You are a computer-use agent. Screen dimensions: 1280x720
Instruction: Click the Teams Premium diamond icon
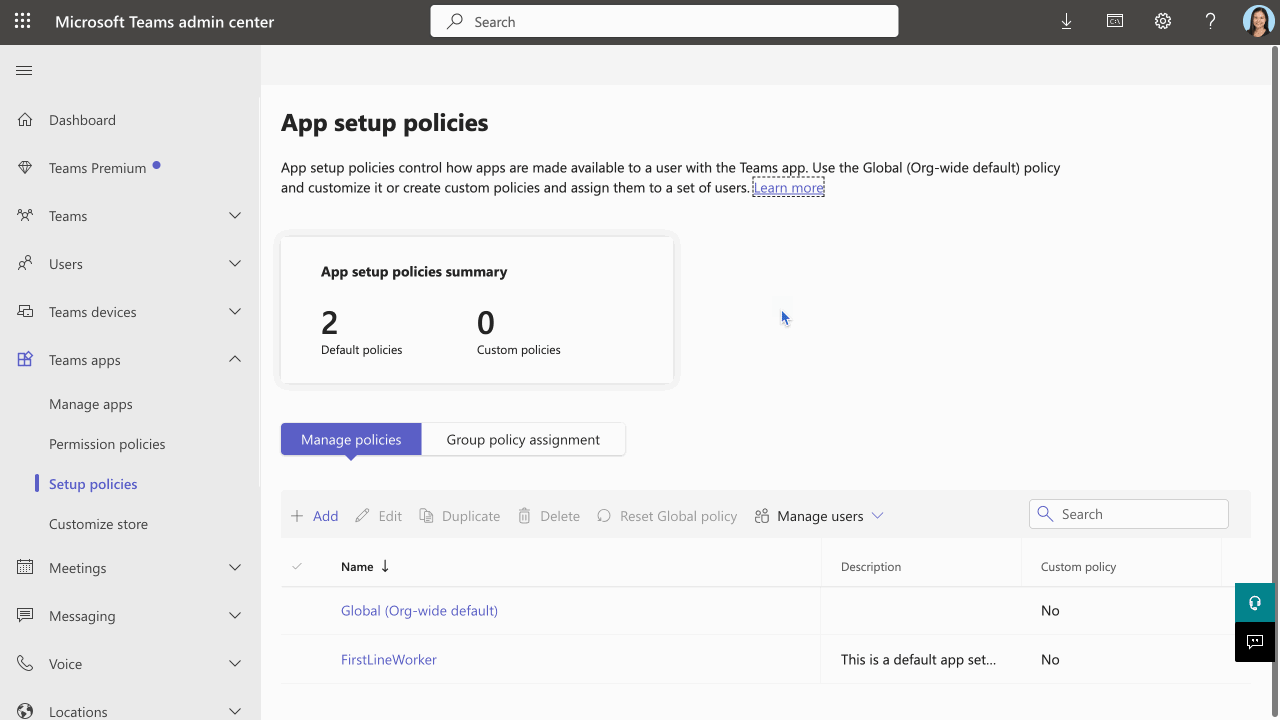25,168
